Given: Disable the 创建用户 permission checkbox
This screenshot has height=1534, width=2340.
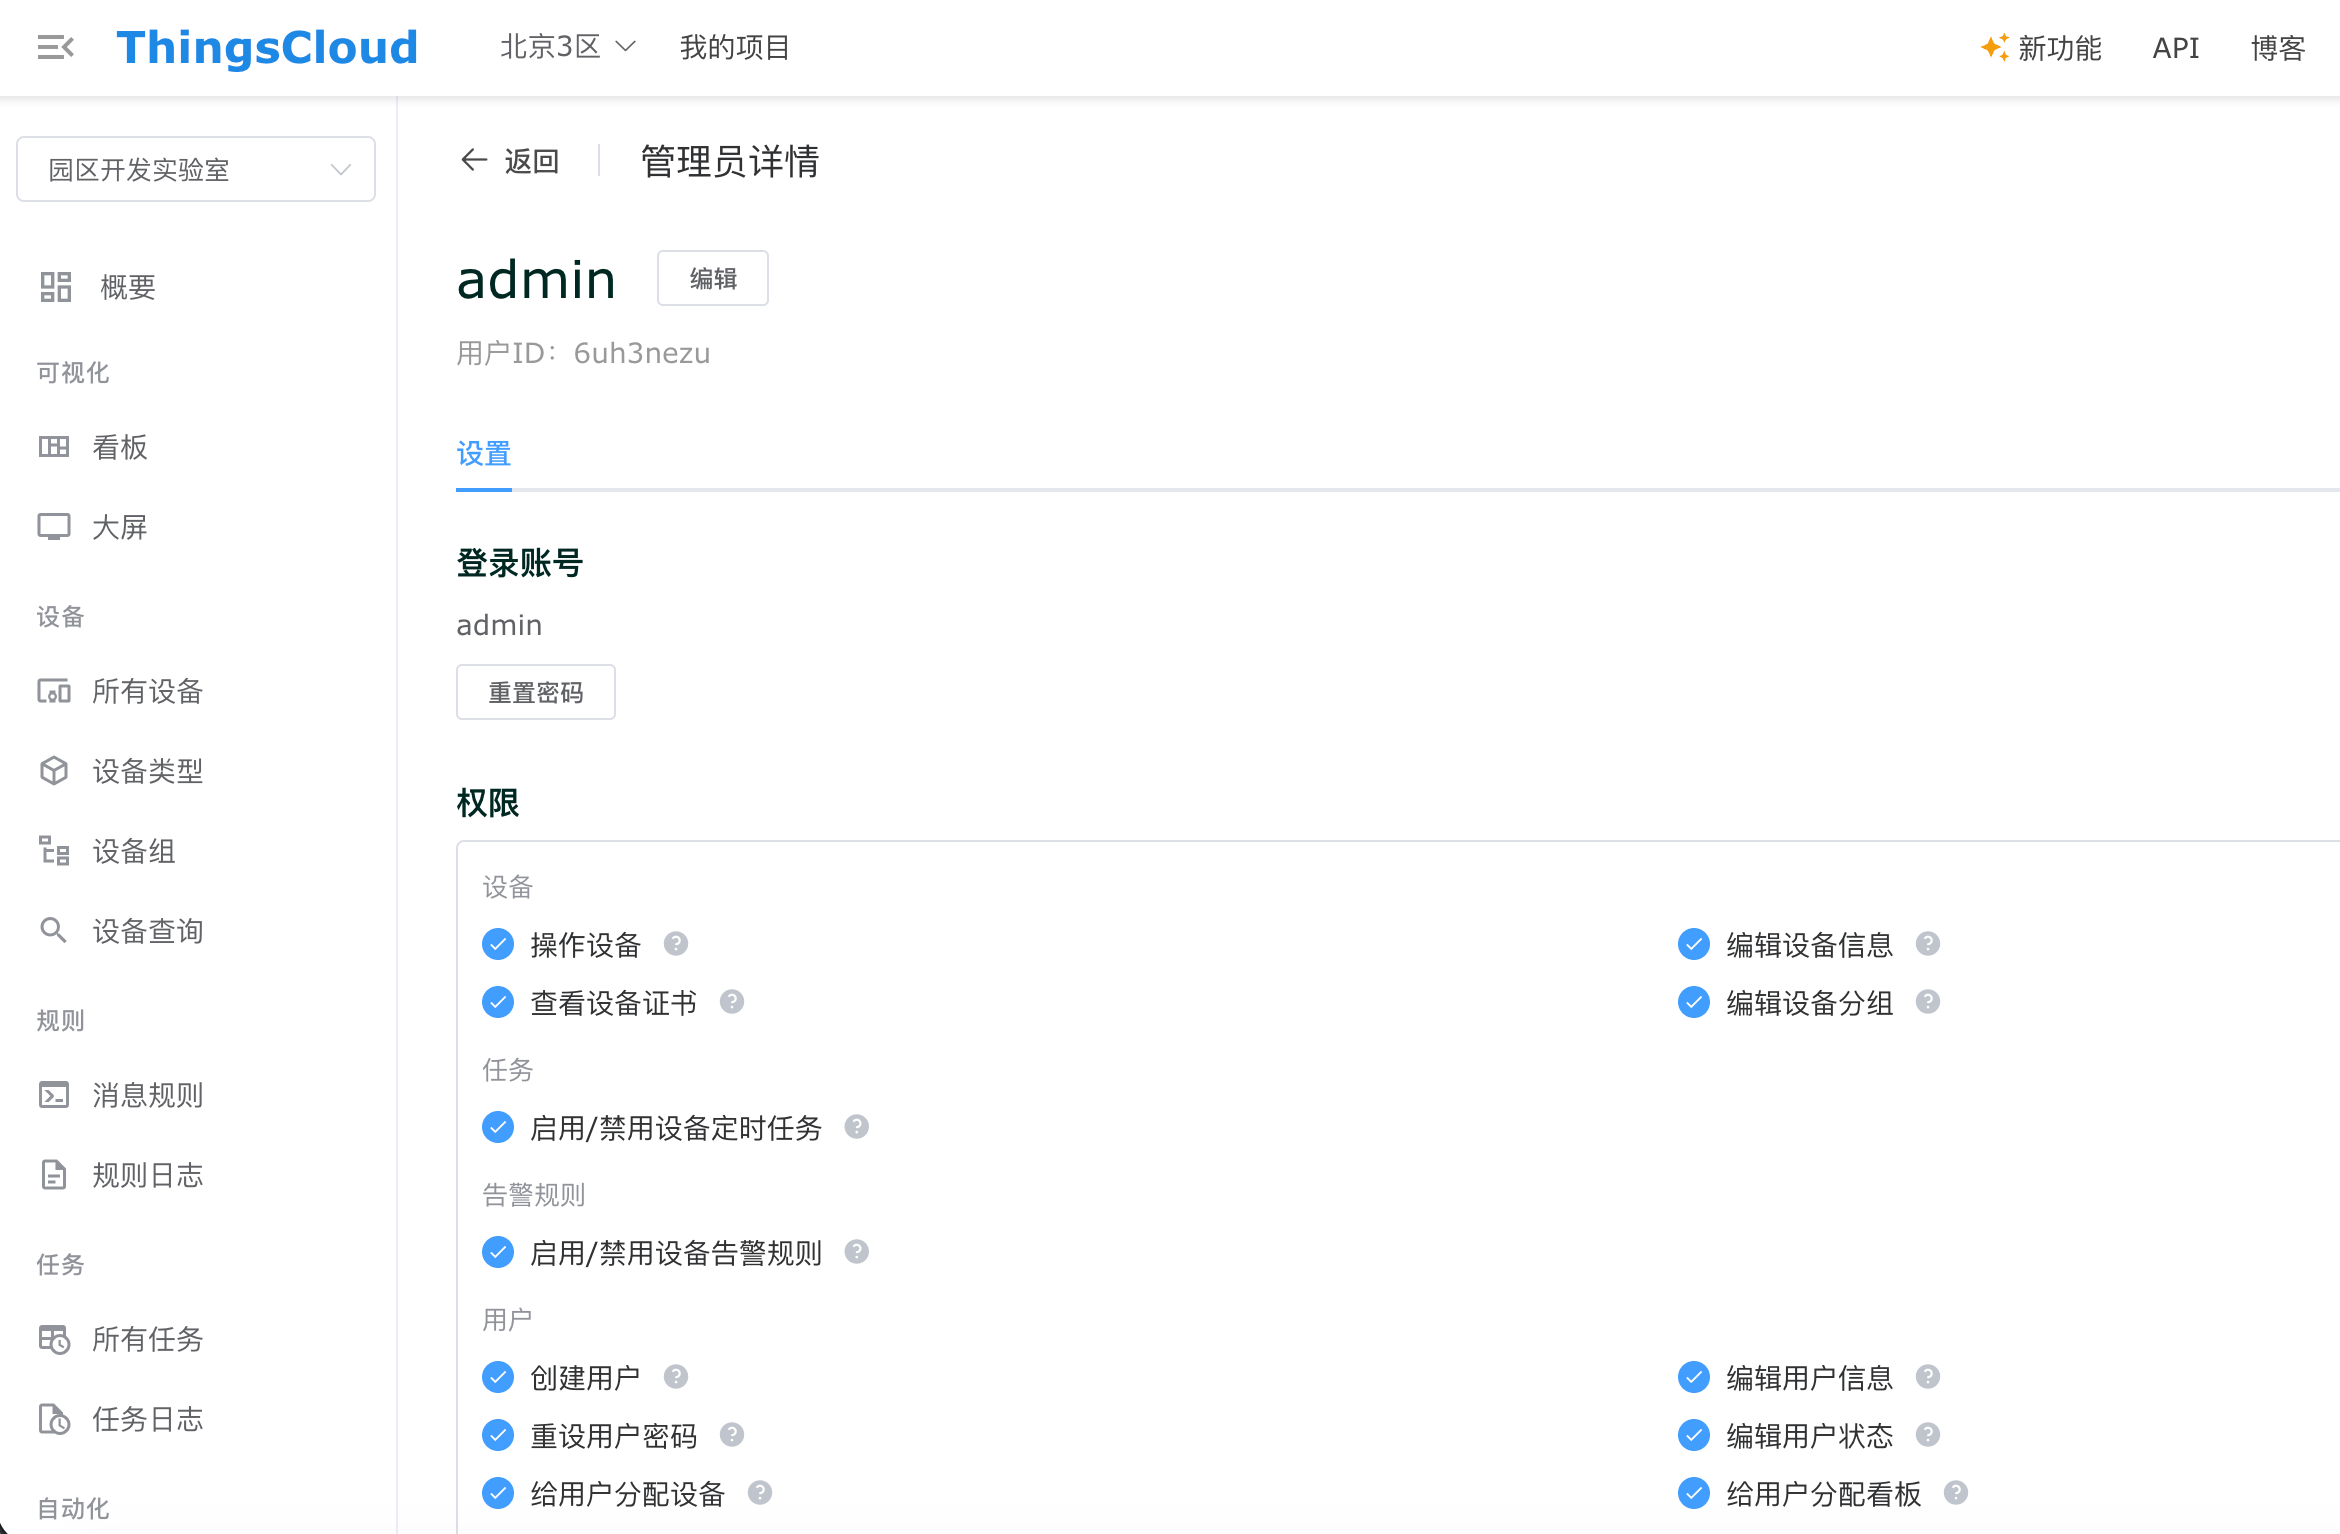Looking at the screenshot, I should click(498, 1377).
